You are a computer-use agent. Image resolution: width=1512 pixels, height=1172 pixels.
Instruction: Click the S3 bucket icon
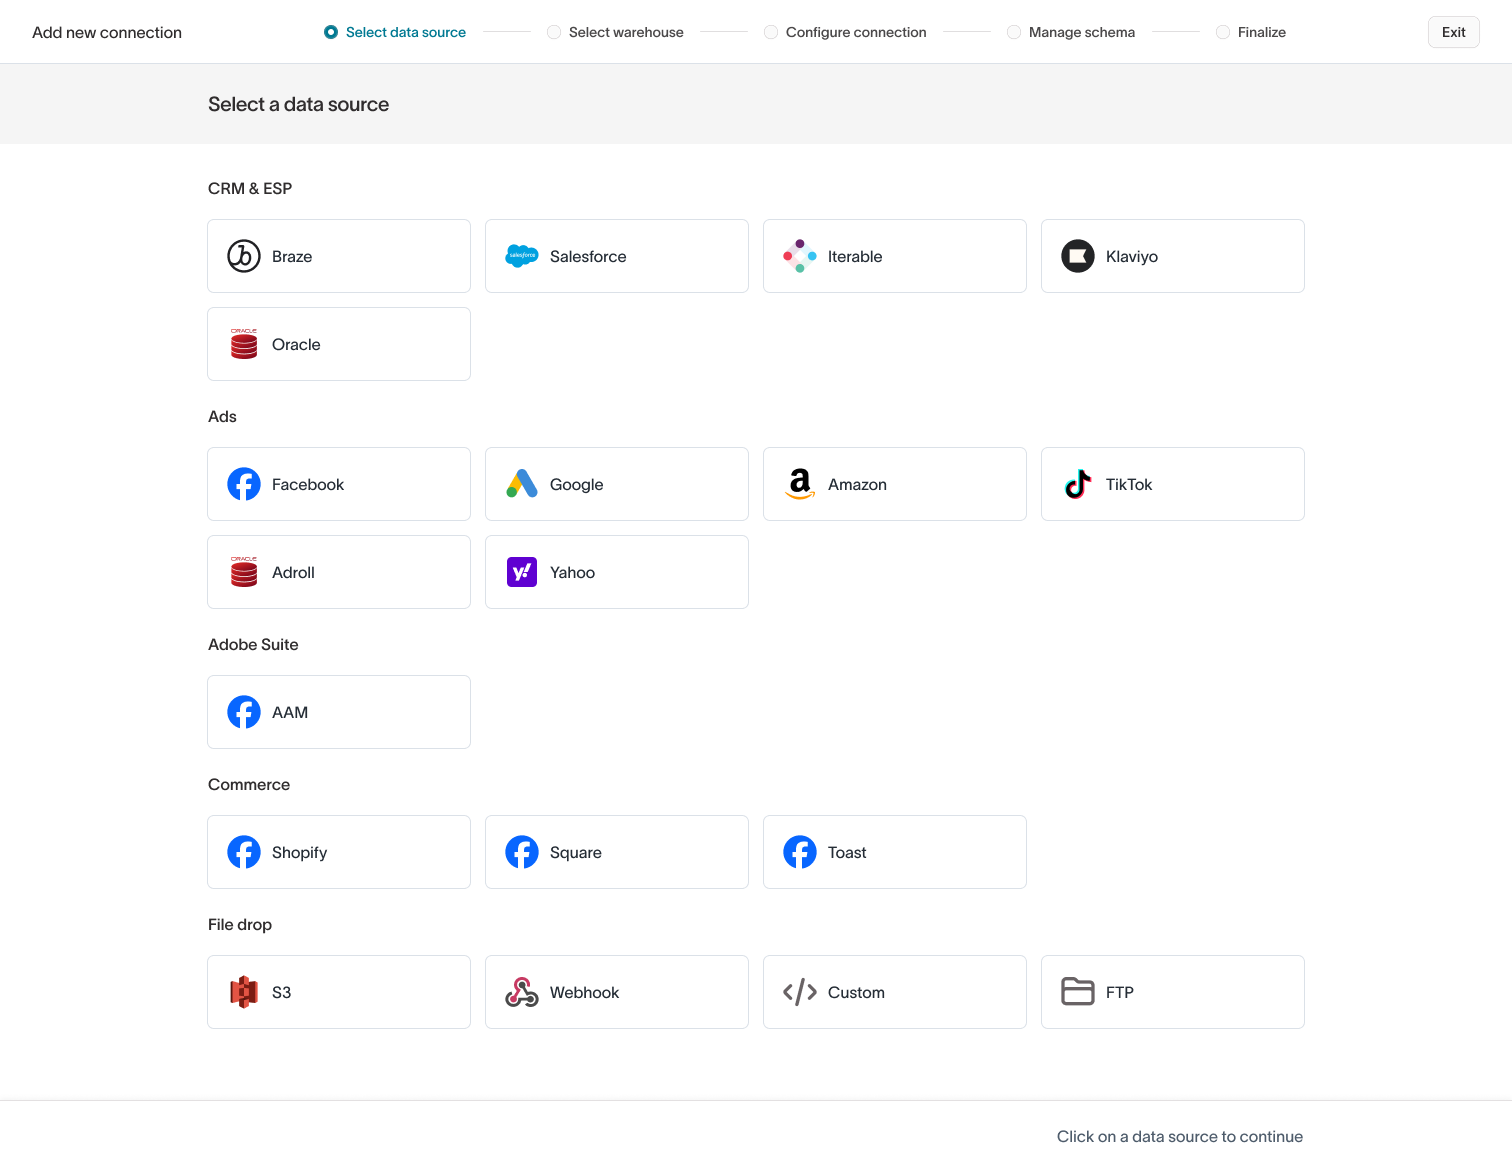[243, 992]
